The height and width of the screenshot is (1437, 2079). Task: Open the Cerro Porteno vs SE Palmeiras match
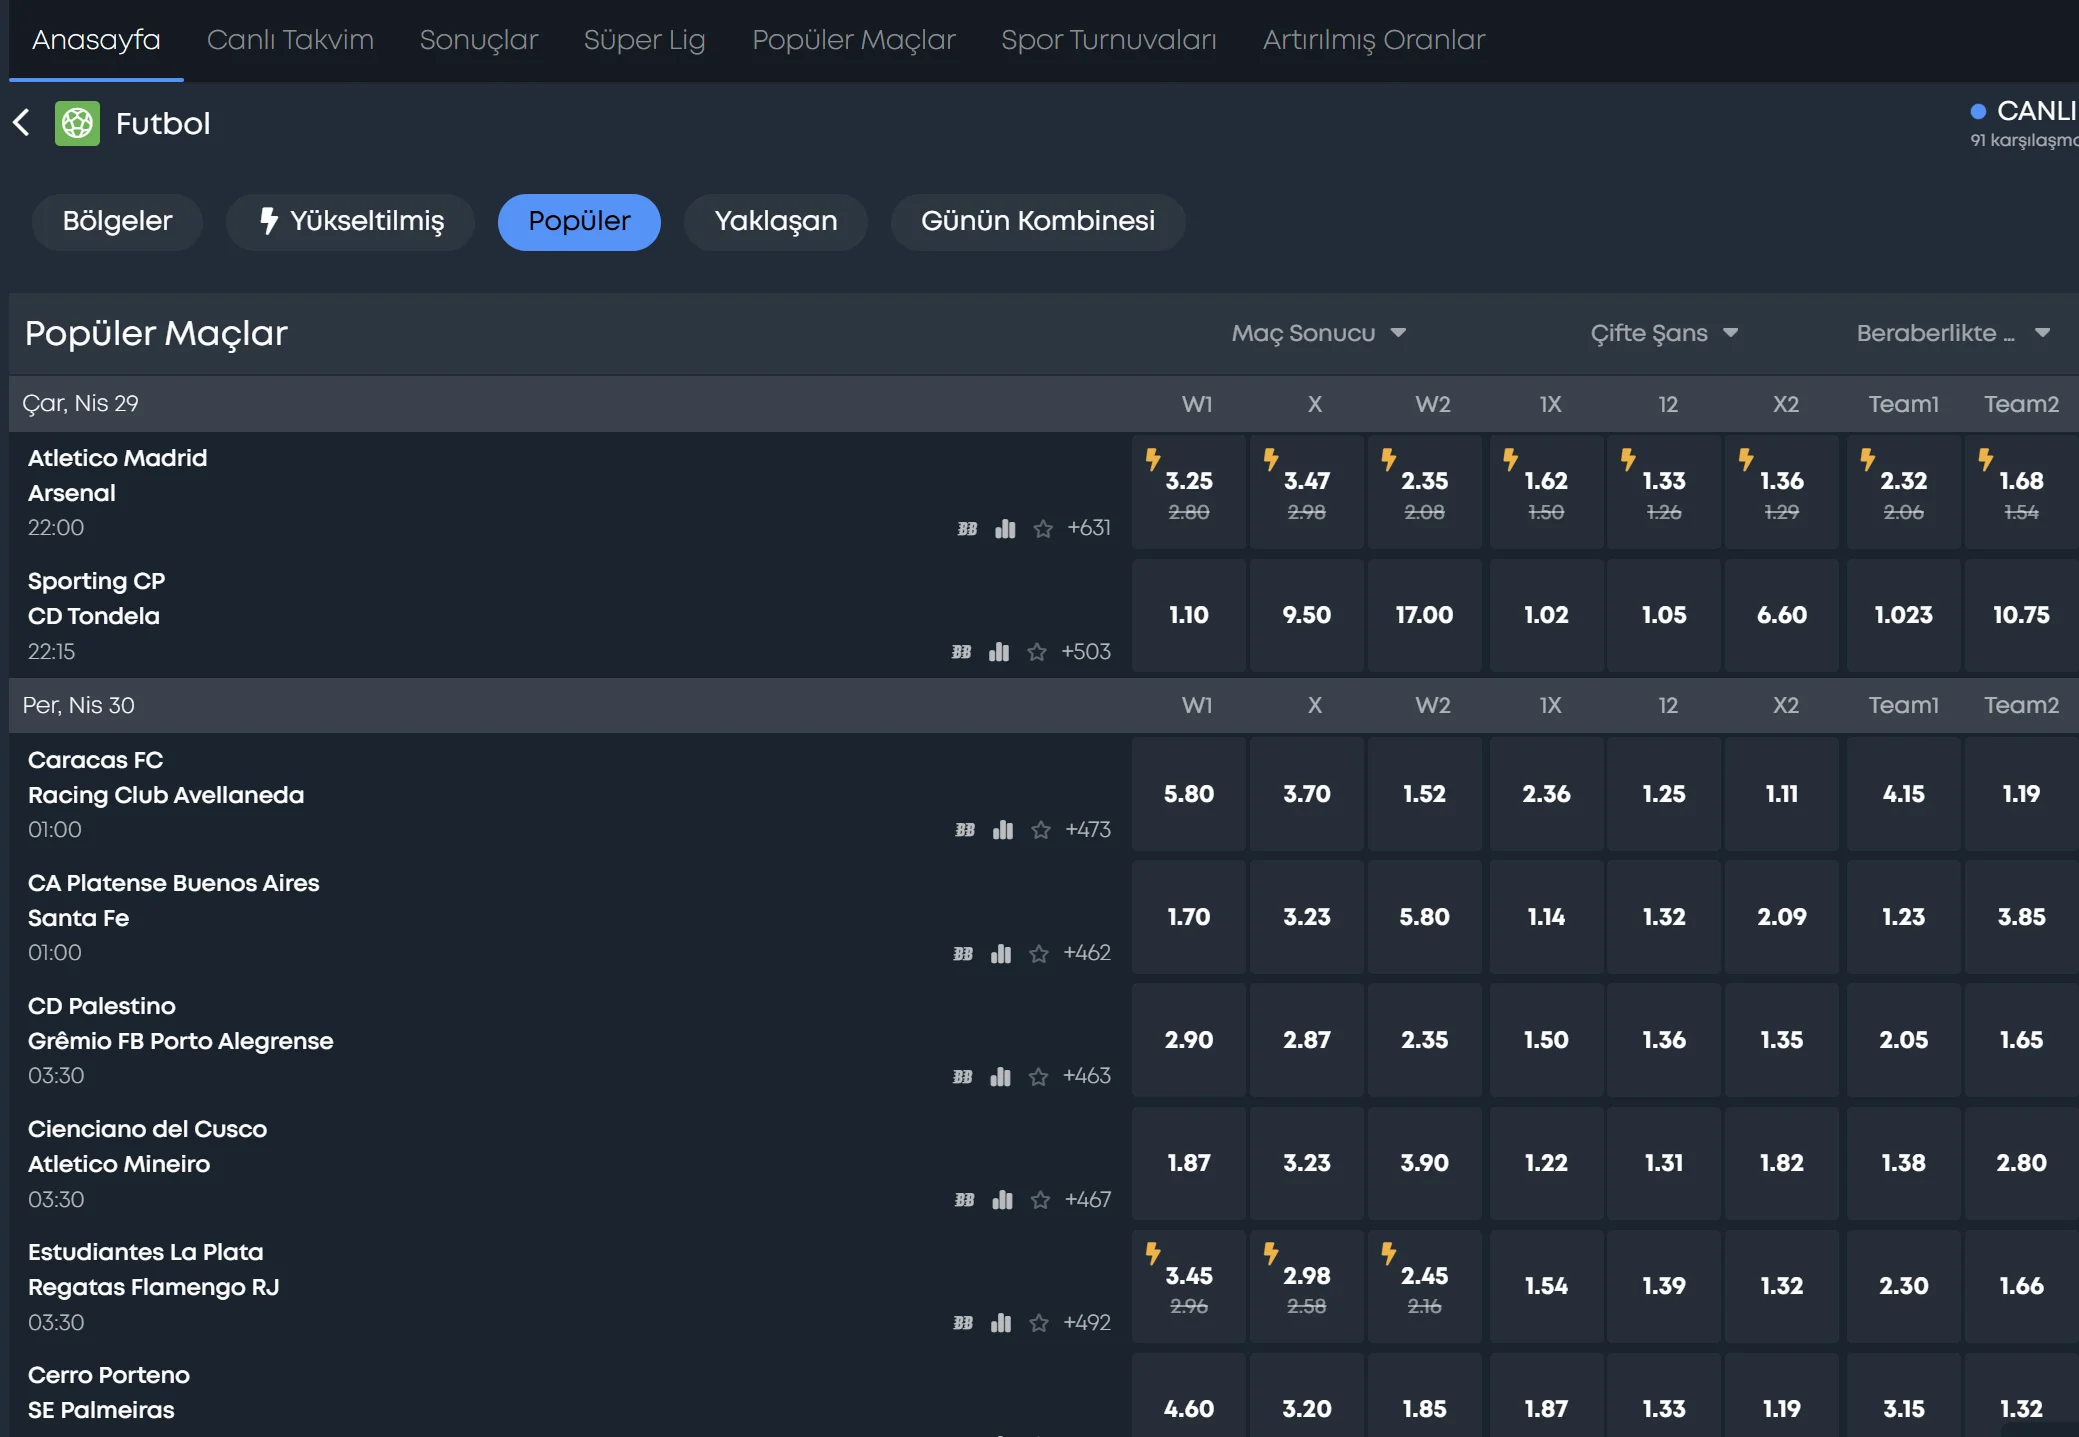point(108,1393)
